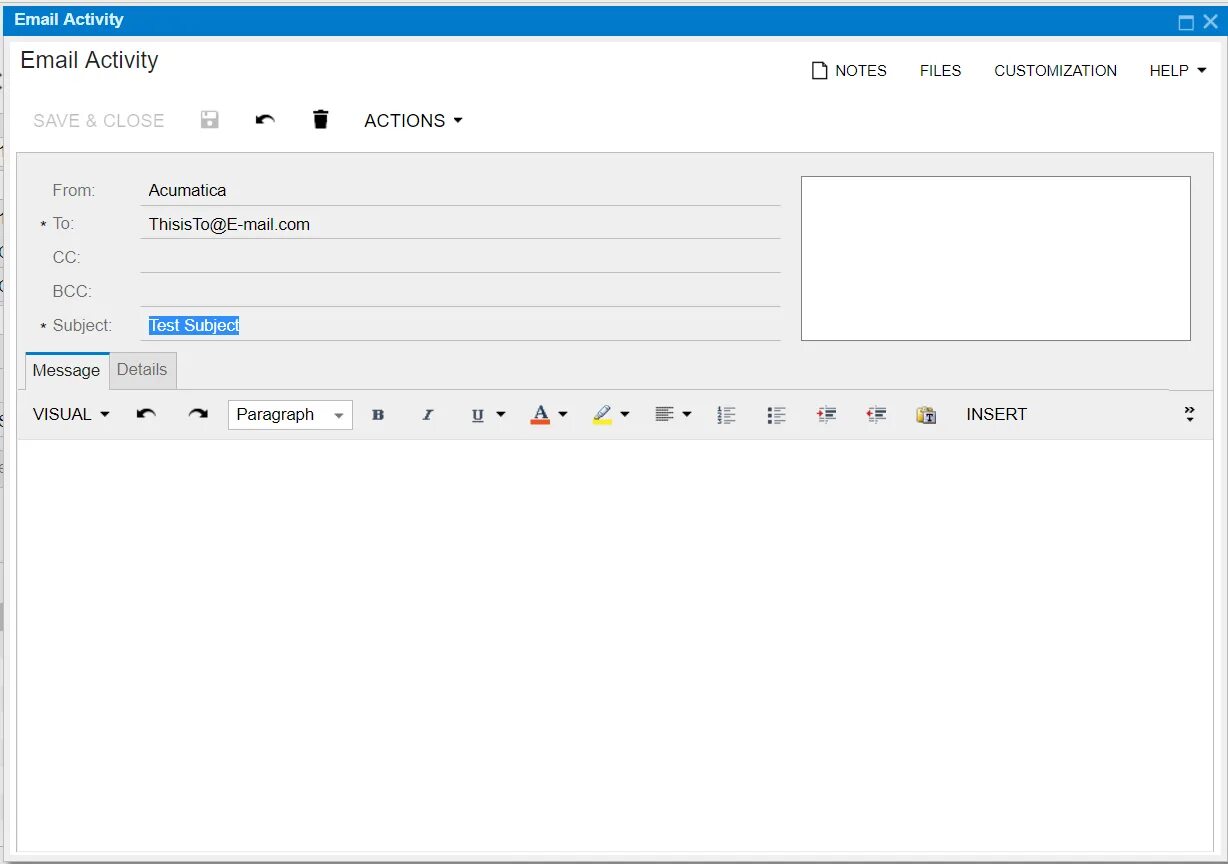Open the Actions dropdown menu
This screenshot has width=1228, height=866.
click(413, 120)
